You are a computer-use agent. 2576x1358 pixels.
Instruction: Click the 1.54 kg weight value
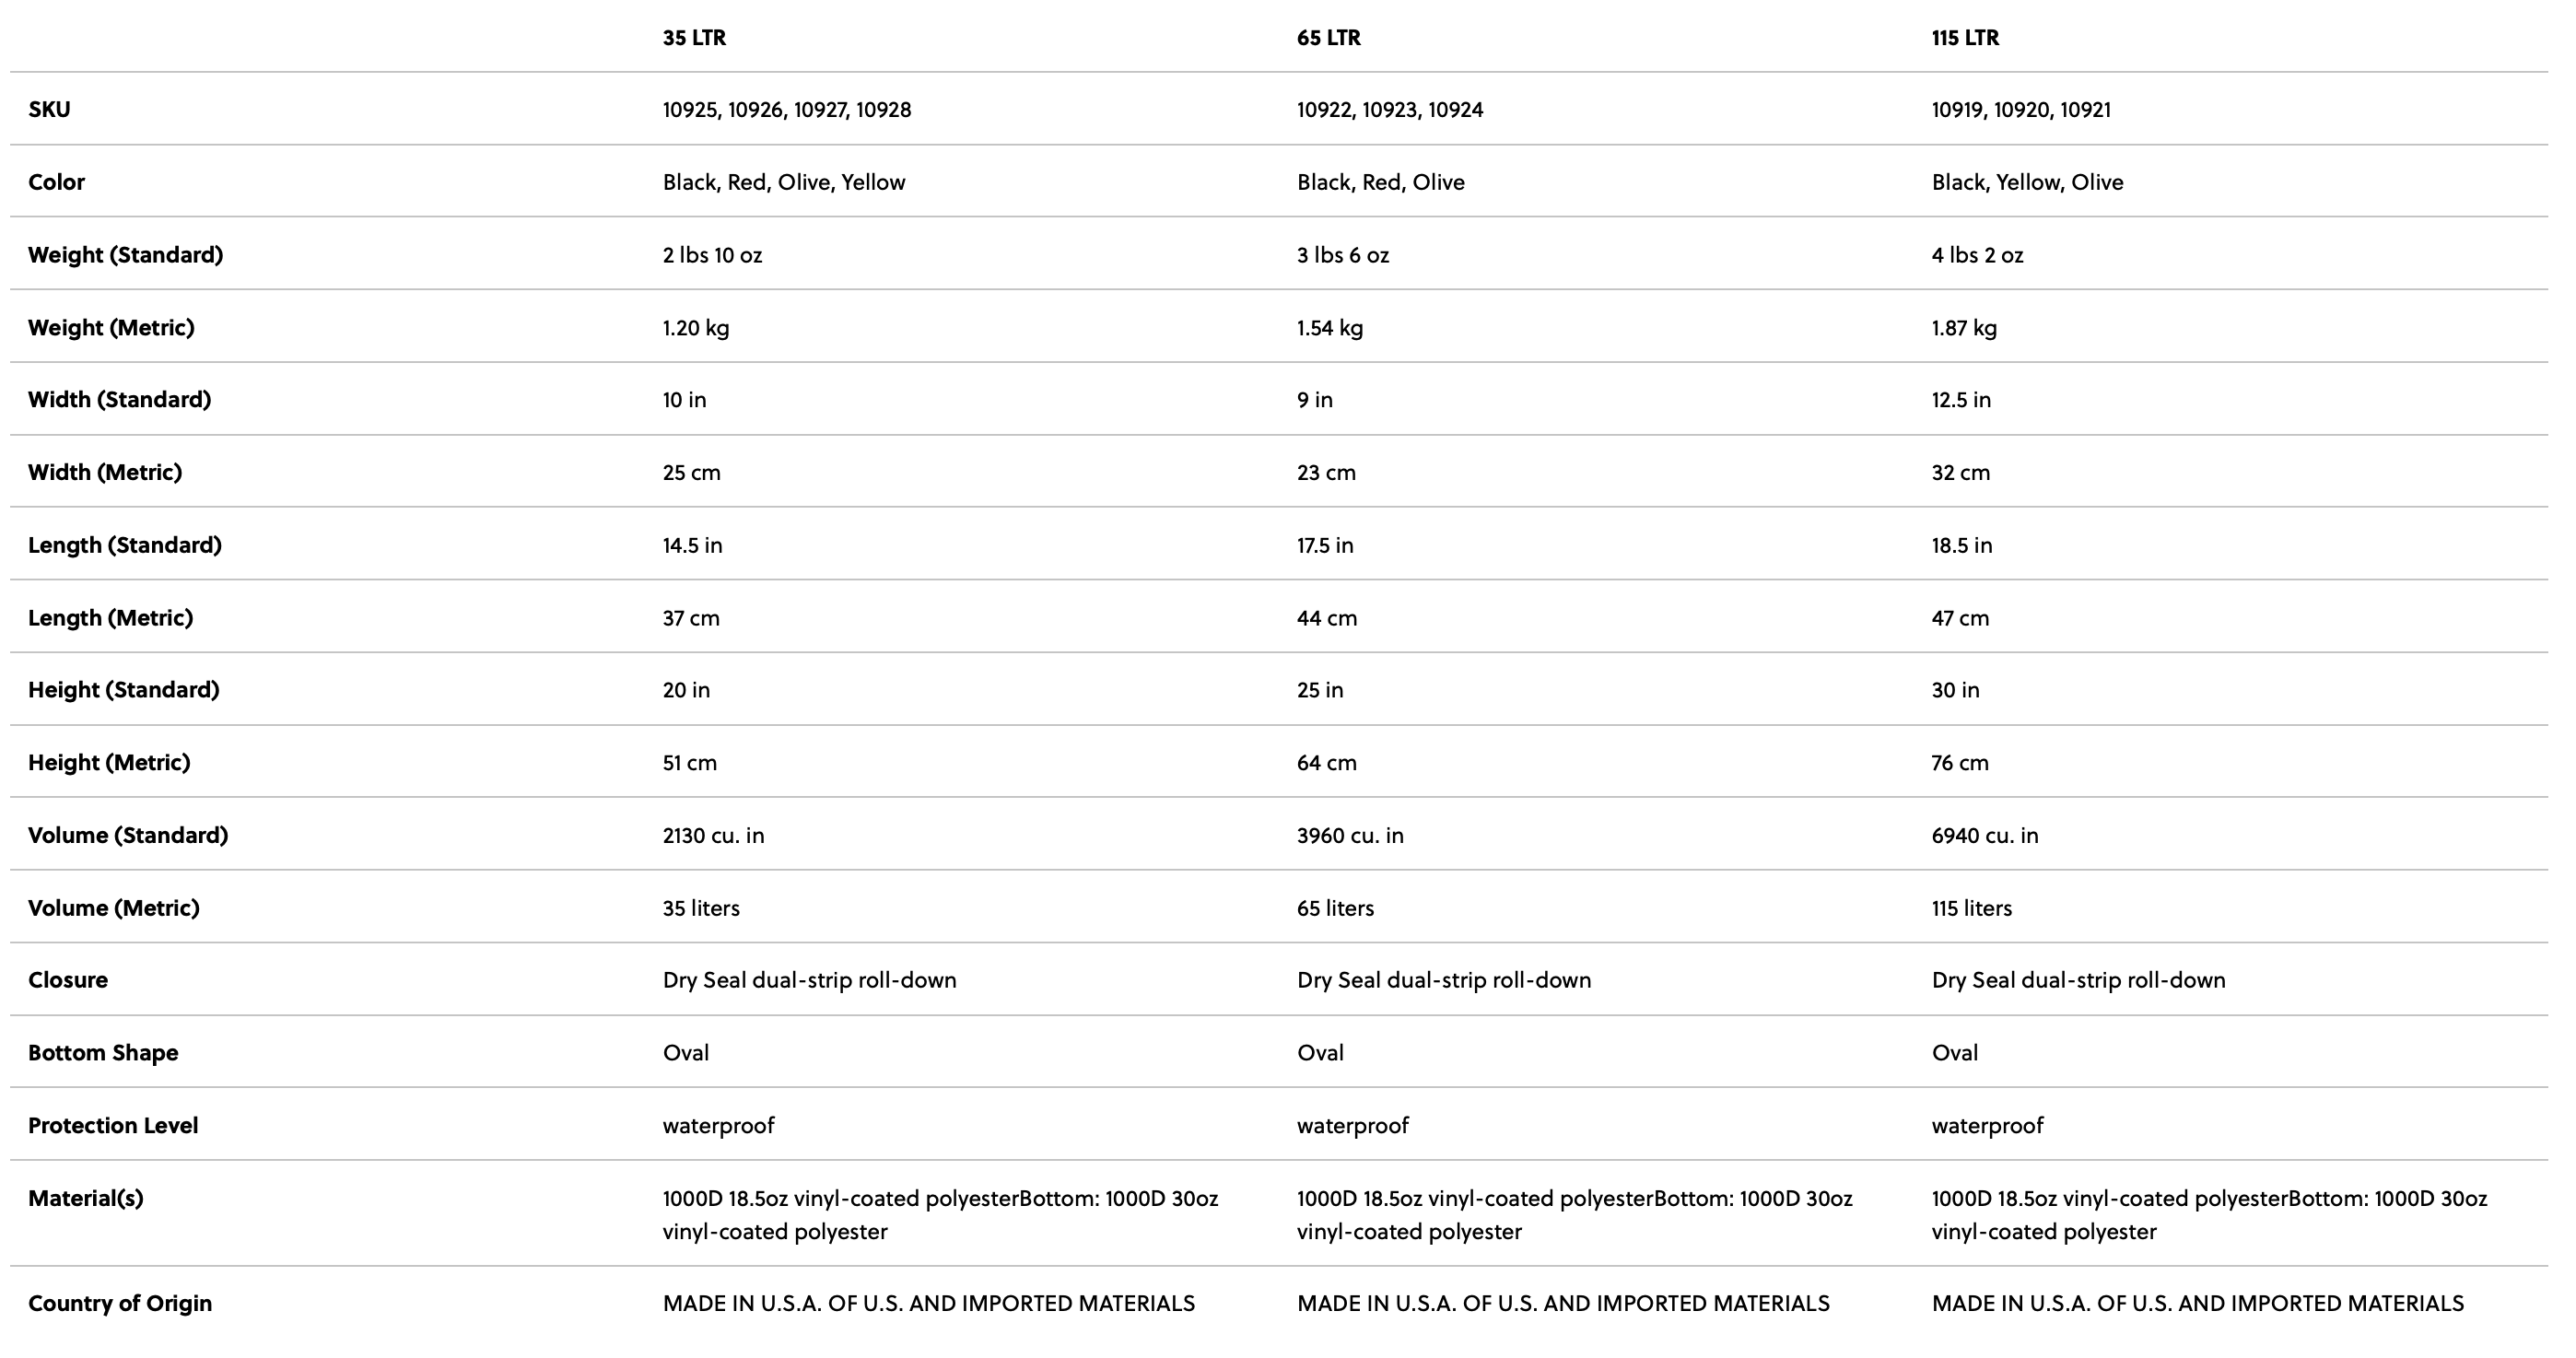(1329, 328)
